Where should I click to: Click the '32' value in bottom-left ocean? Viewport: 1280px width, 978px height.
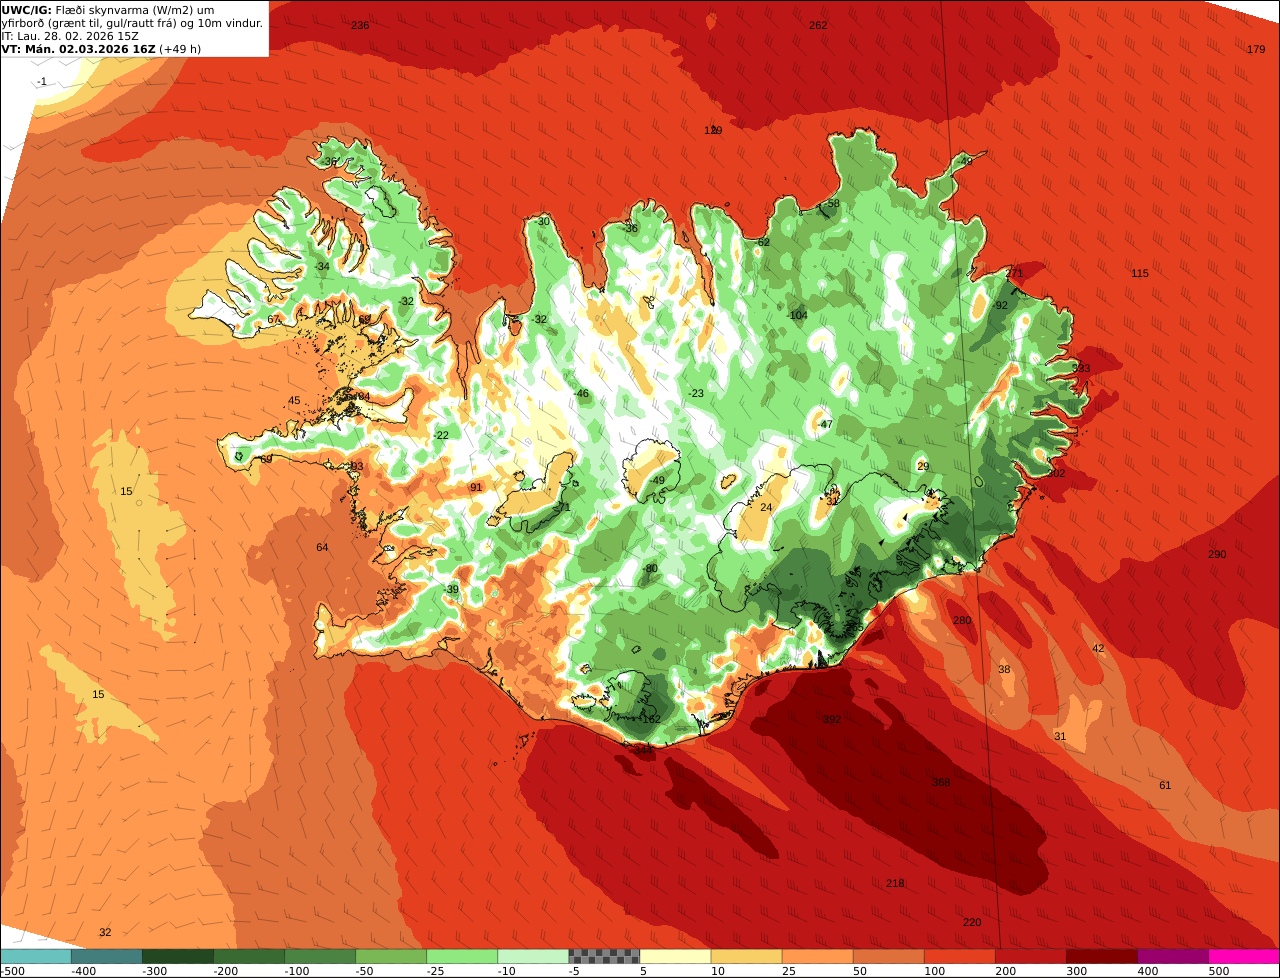(x=105, y=932)
